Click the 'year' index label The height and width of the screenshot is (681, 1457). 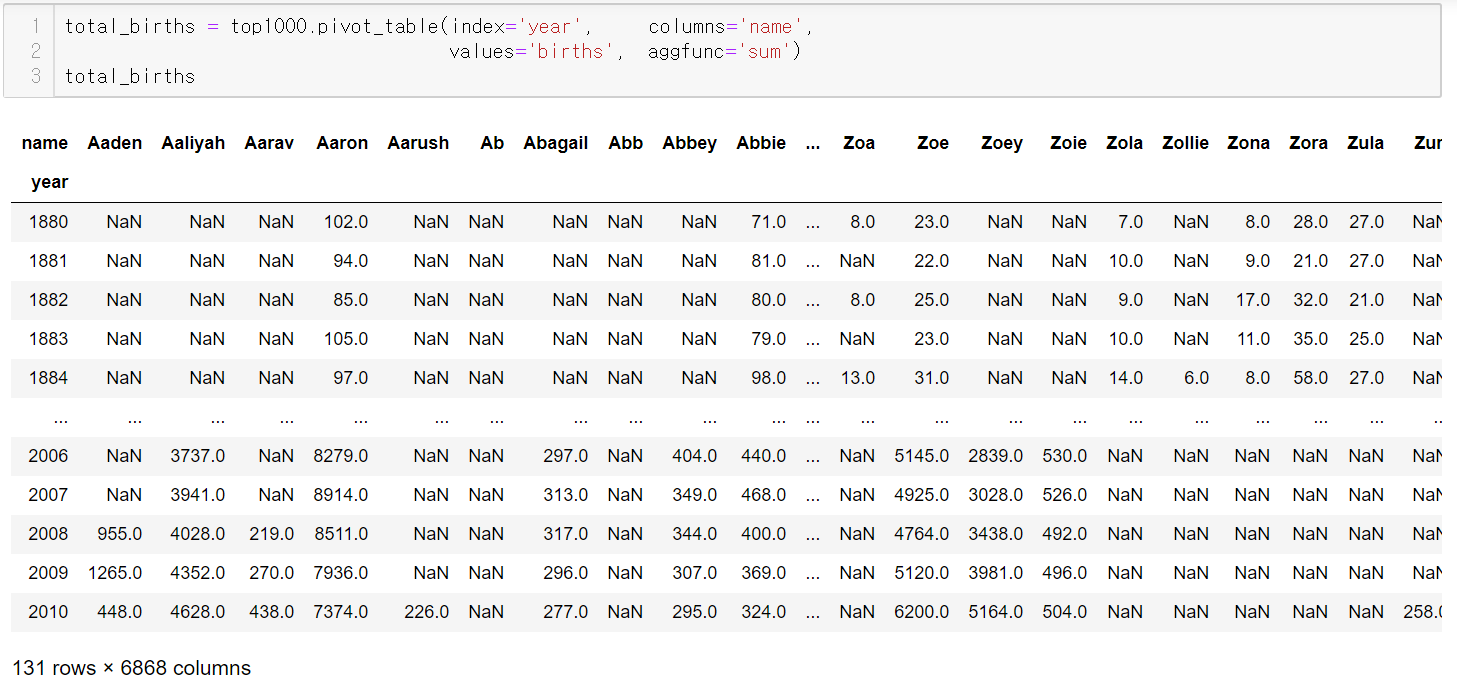(49, 182)
